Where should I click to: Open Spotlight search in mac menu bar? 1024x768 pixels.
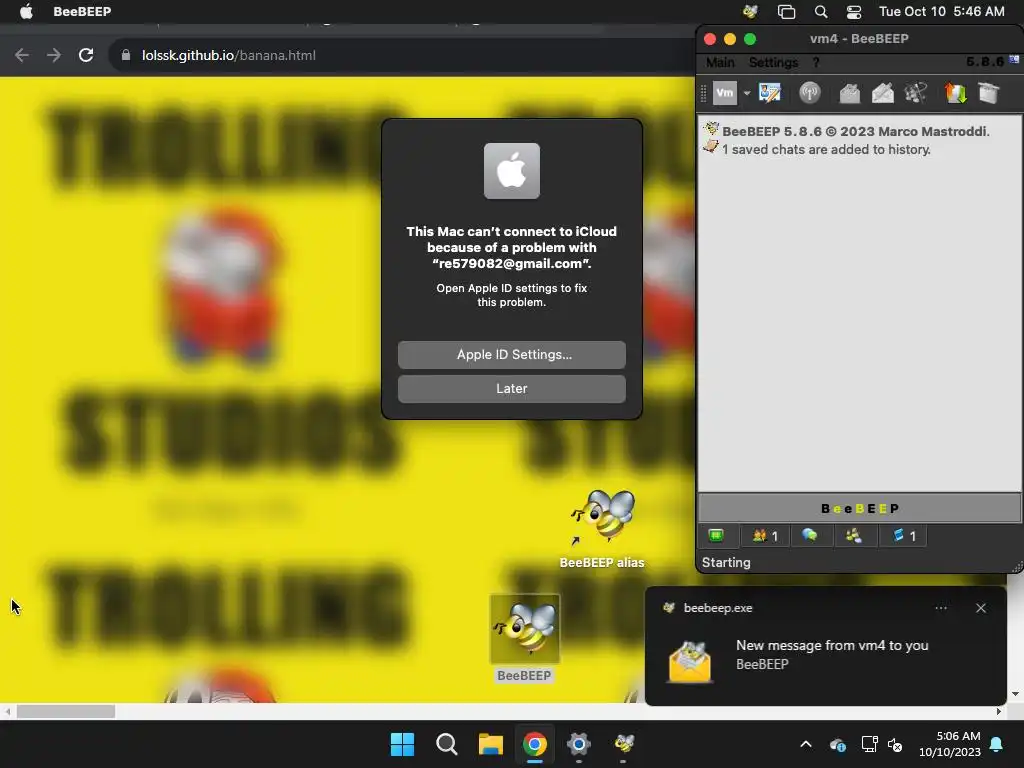pyautogui.click(x=821, y=11)
